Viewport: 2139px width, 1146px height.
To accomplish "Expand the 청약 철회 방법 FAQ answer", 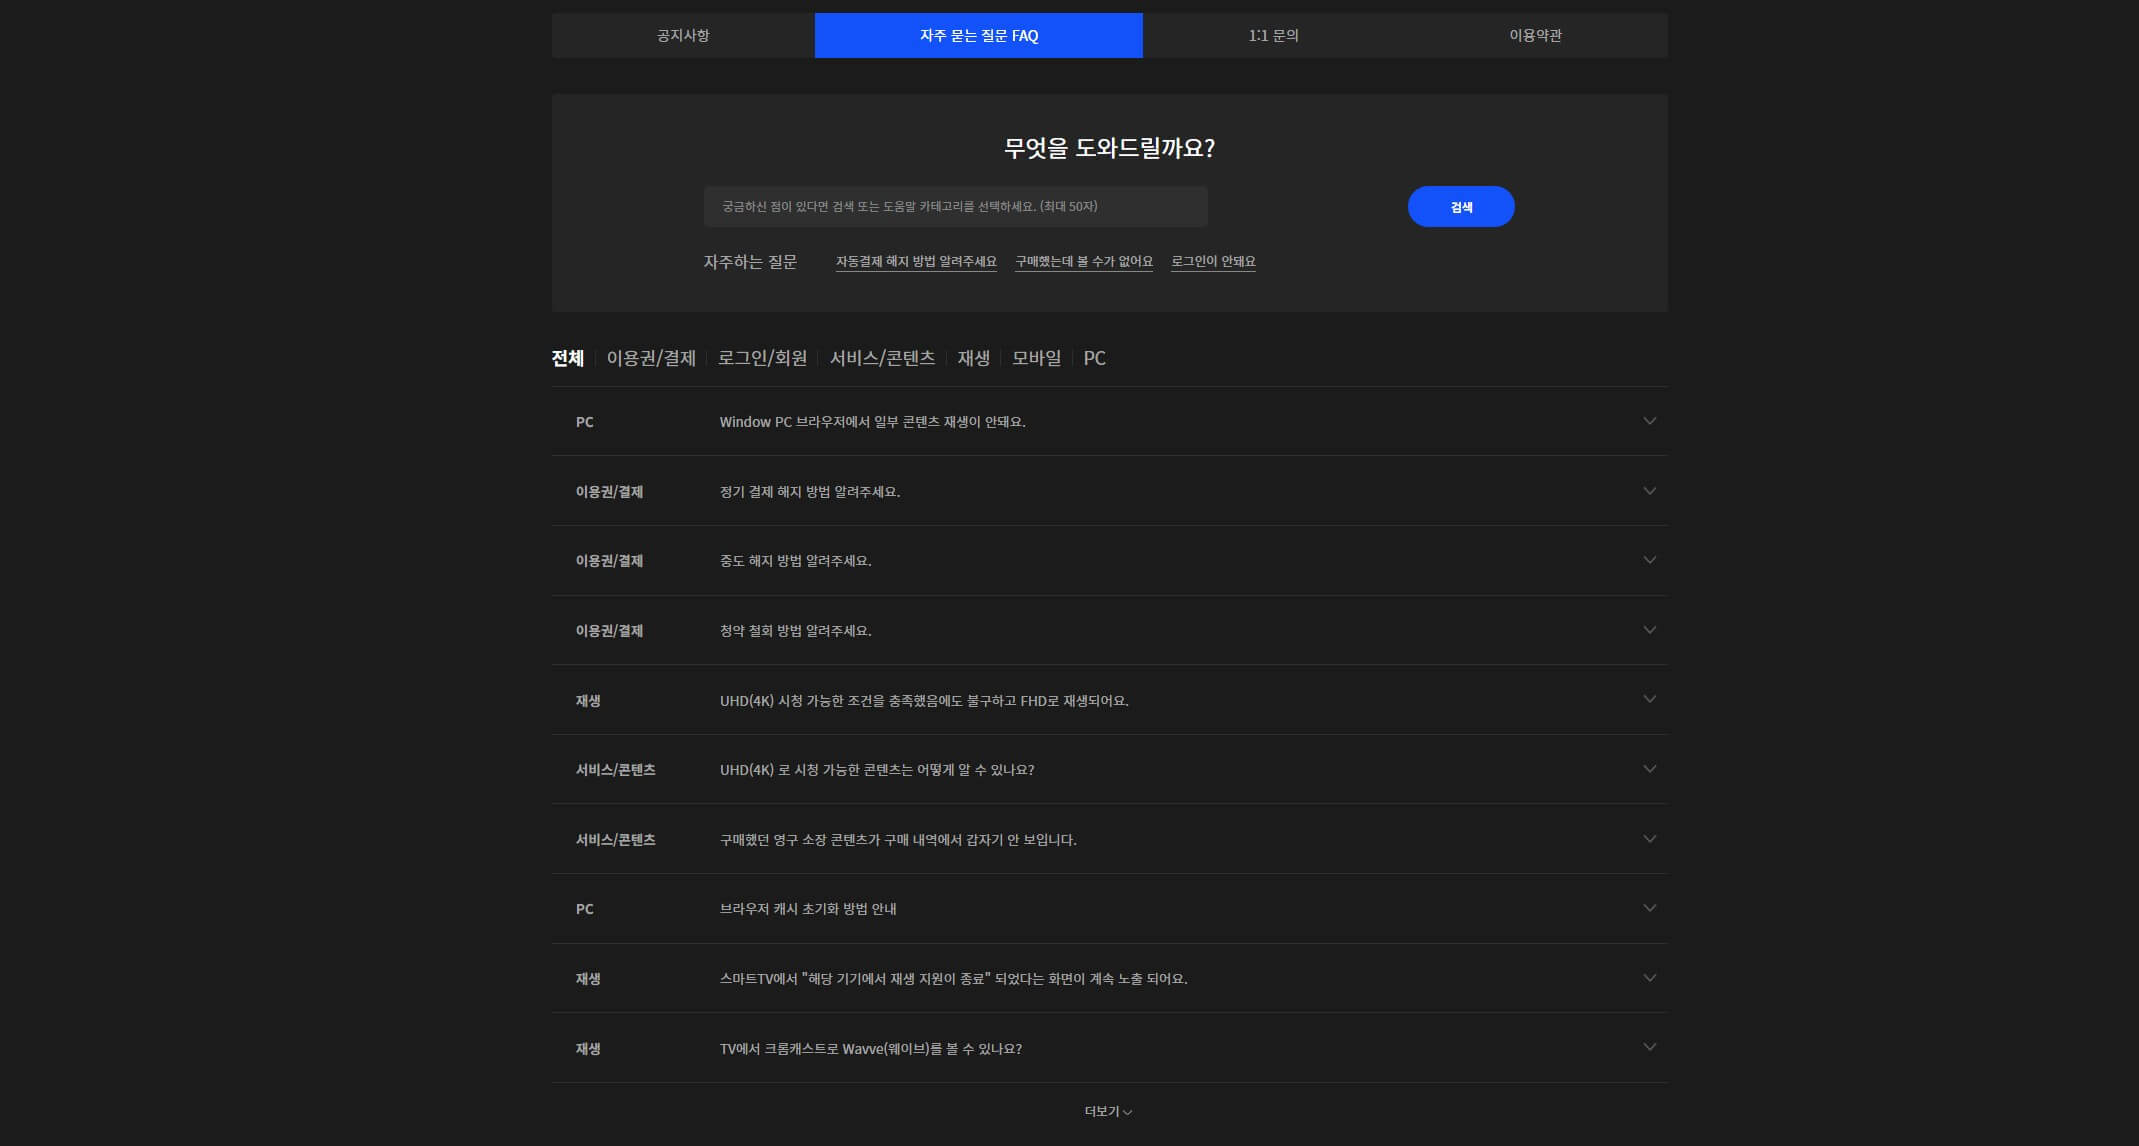I will [x=1108, y=631].
